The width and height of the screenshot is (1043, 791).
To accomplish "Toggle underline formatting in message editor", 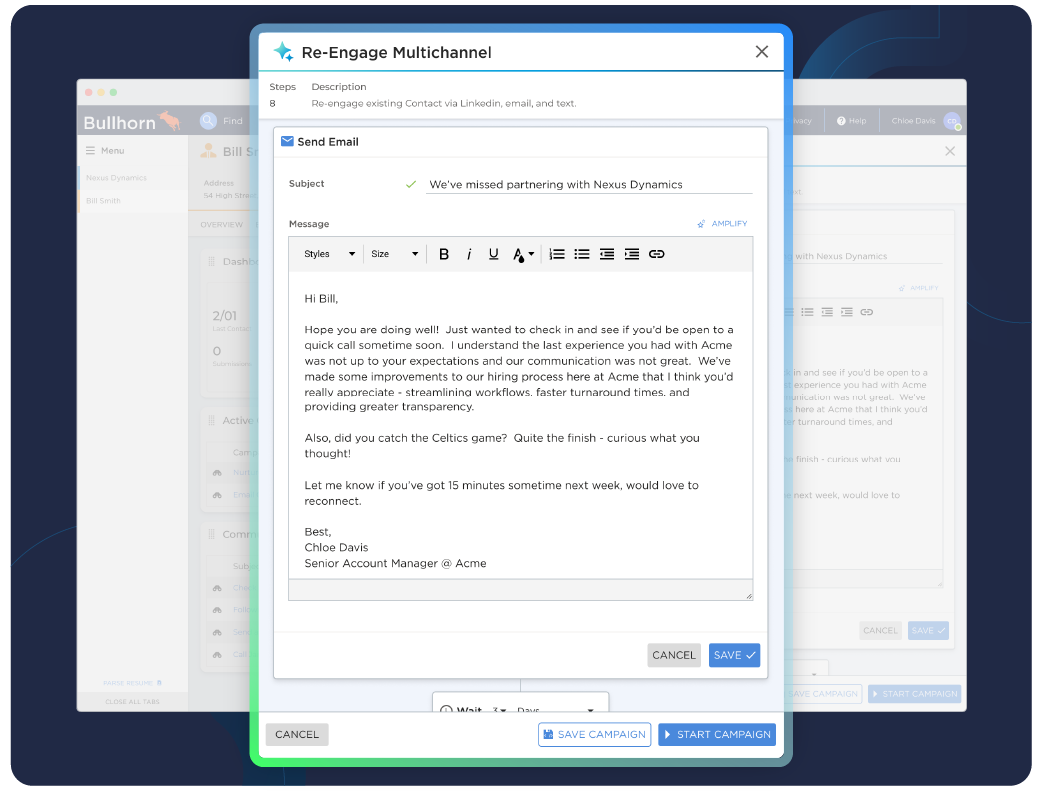I will [494, 254].
